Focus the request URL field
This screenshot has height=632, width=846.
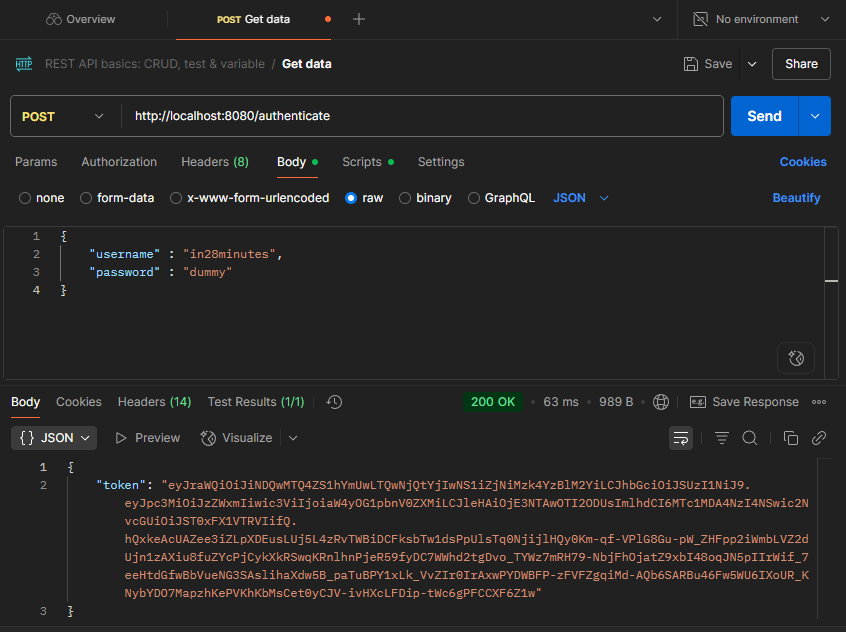point(422,116)
